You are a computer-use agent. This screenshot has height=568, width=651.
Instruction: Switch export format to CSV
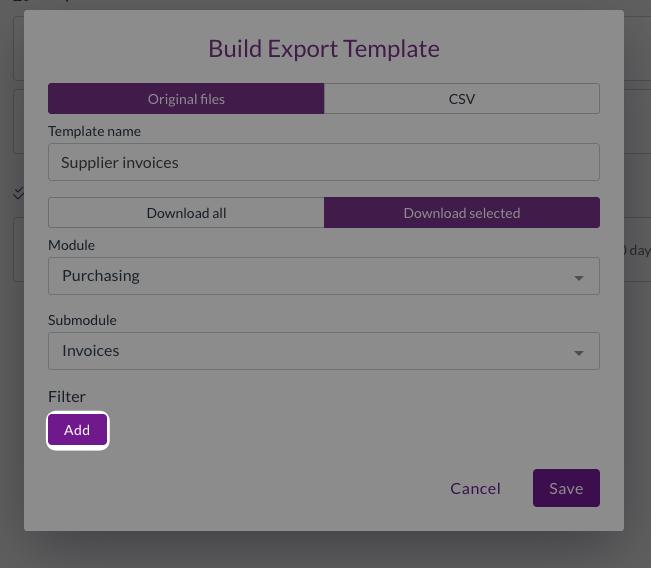[x=461, y=99]
